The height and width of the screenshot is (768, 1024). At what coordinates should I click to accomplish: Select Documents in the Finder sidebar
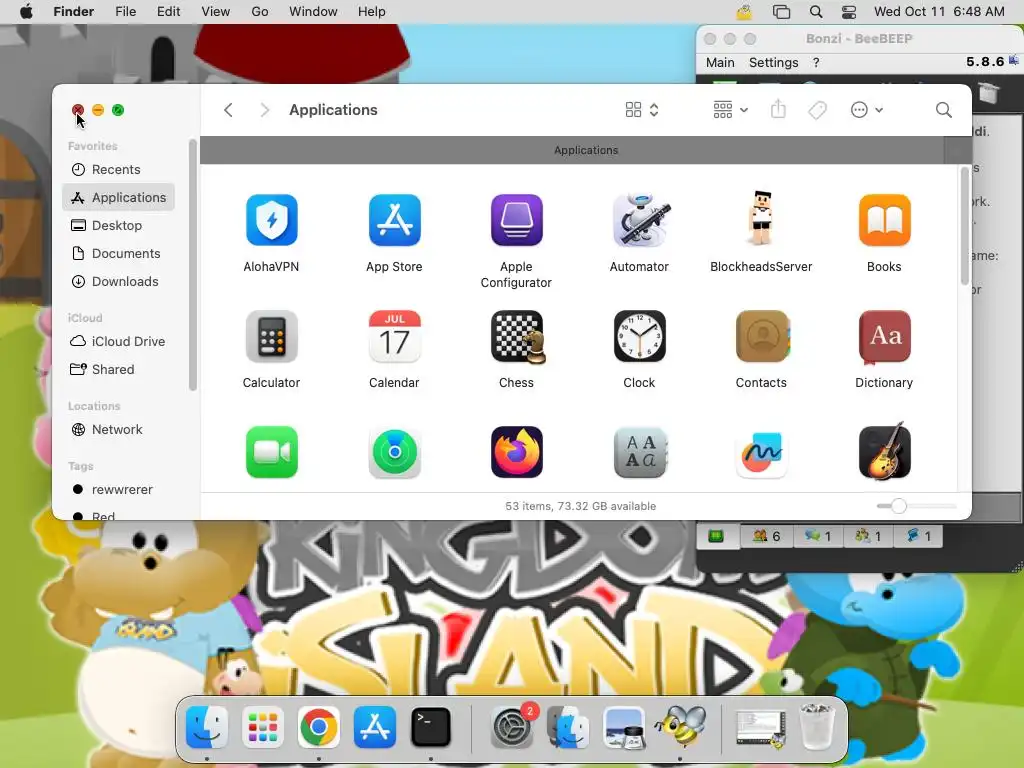pos(118,253)
